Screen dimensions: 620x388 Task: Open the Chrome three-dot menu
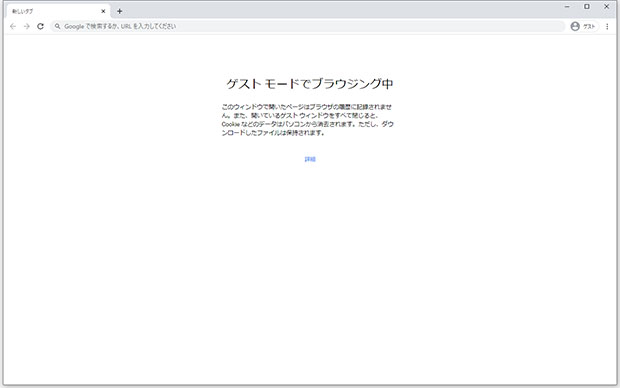click(x=607, y=26)
